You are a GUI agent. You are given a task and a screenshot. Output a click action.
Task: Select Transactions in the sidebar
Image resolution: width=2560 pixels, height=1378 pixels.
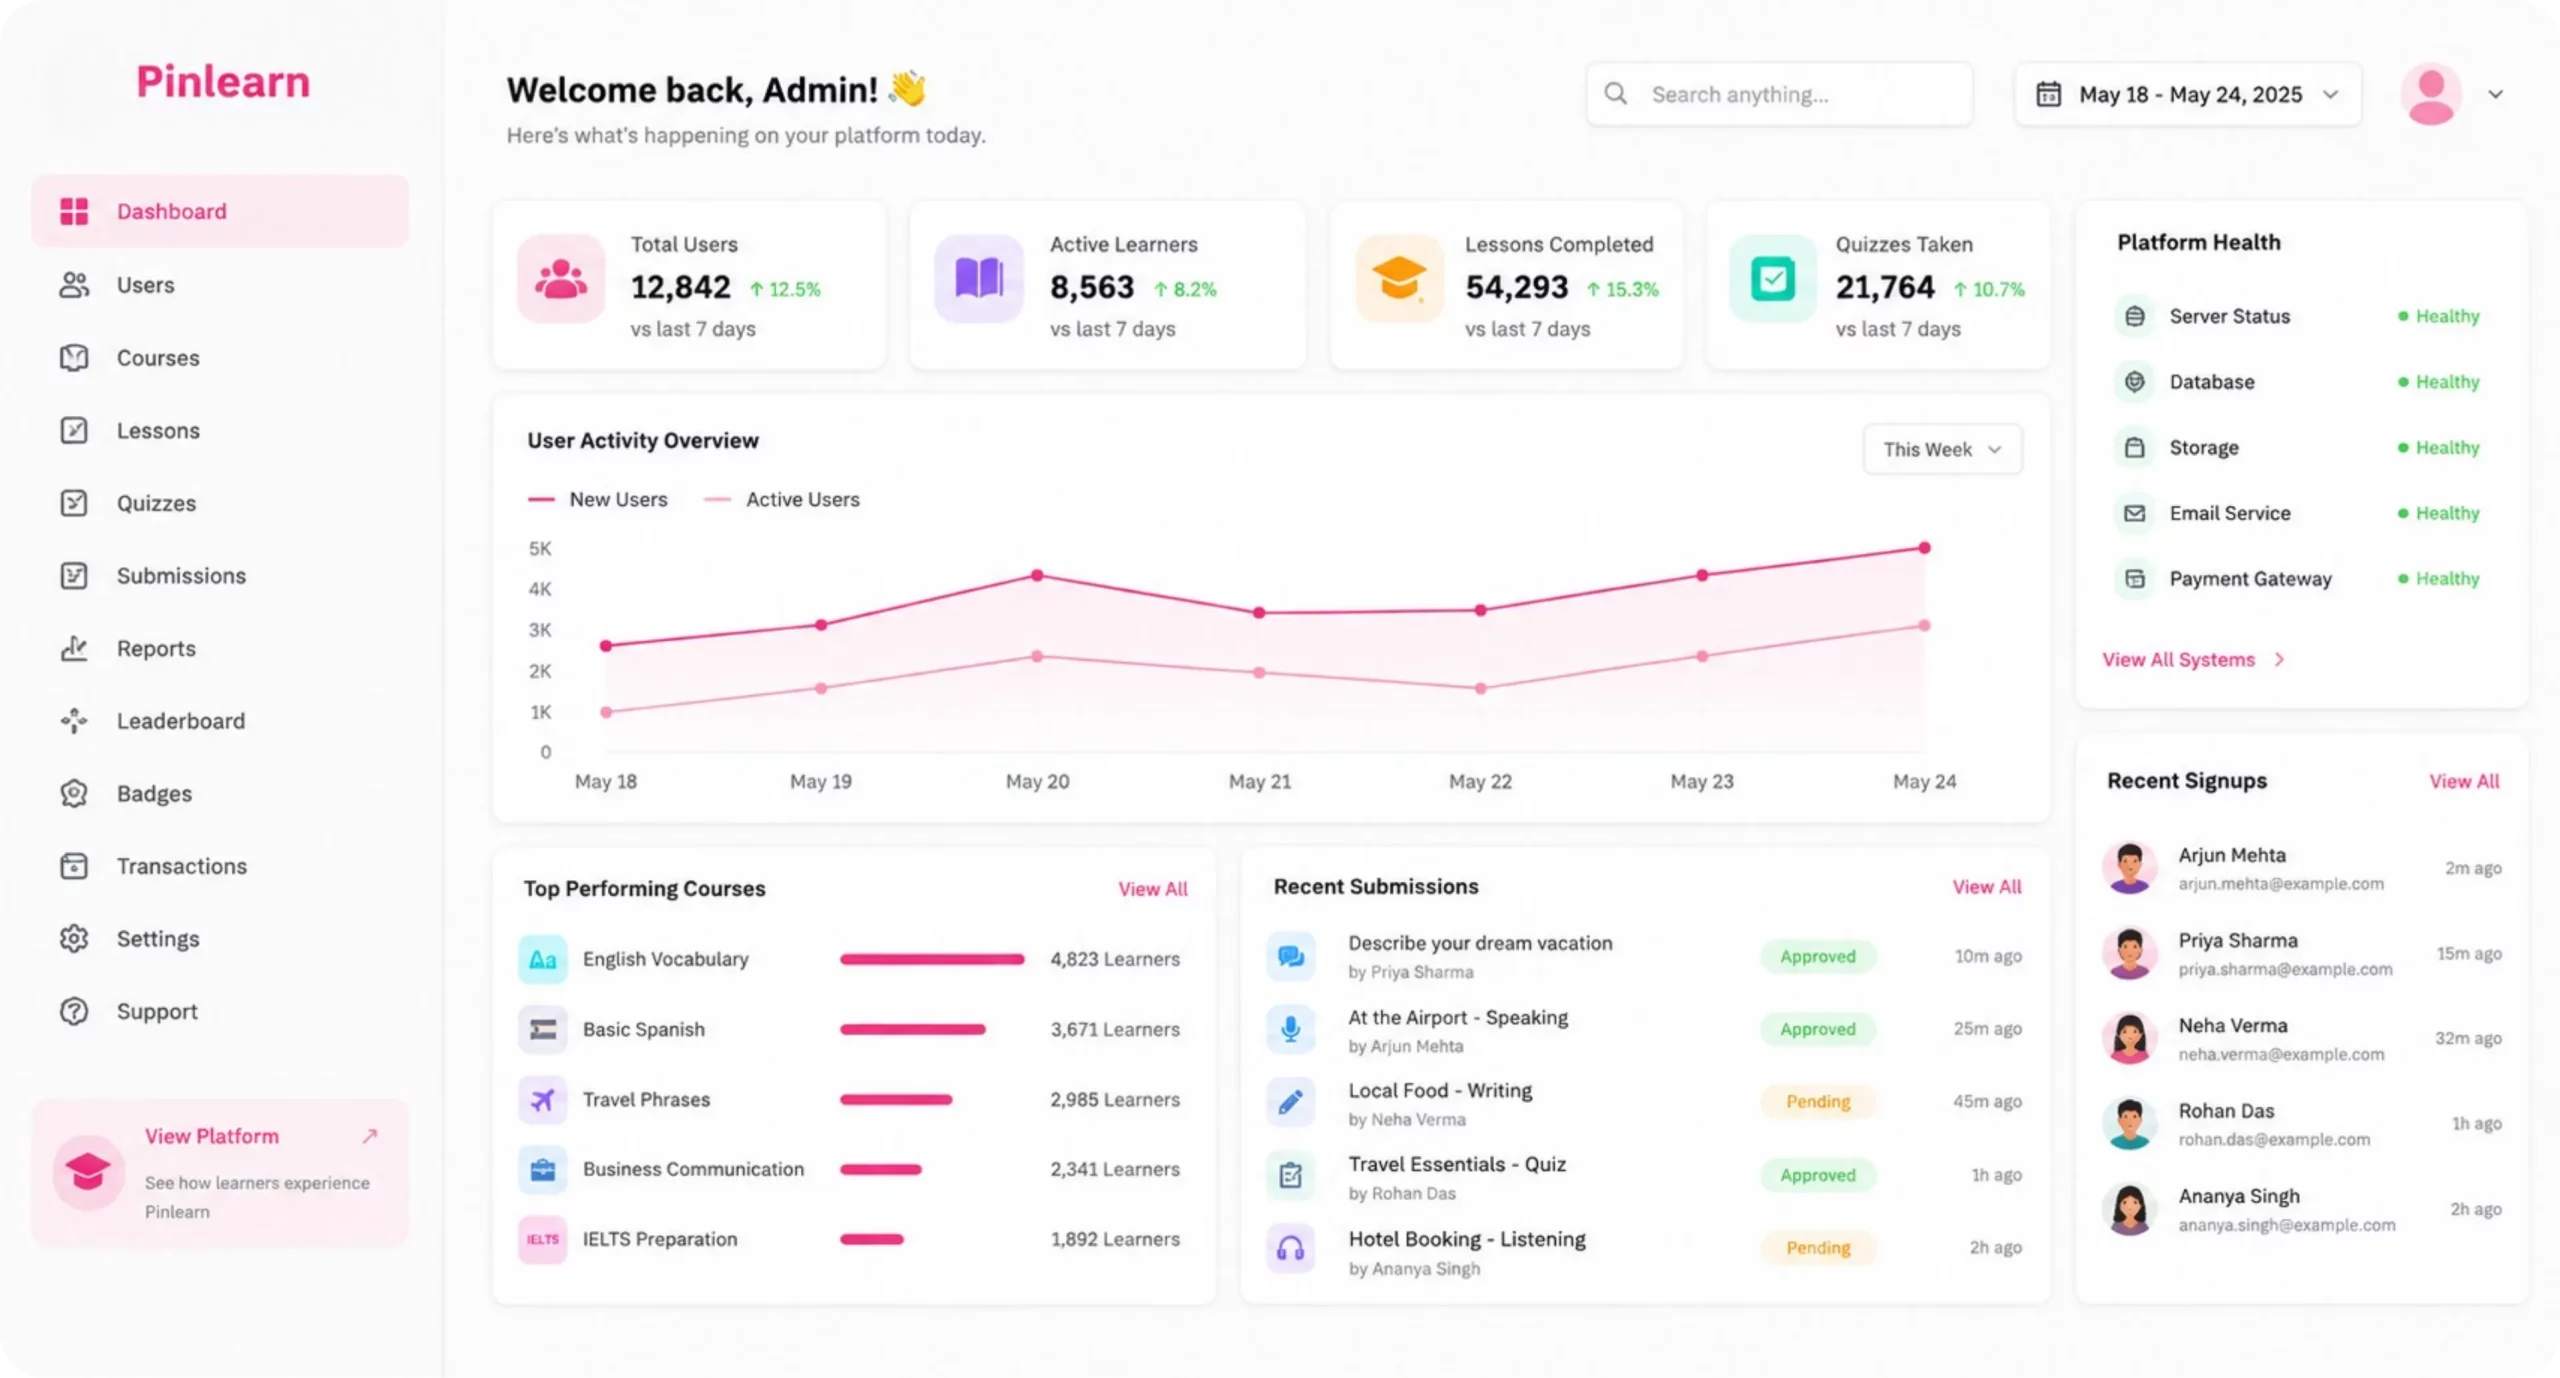click(x=220, y=866)
